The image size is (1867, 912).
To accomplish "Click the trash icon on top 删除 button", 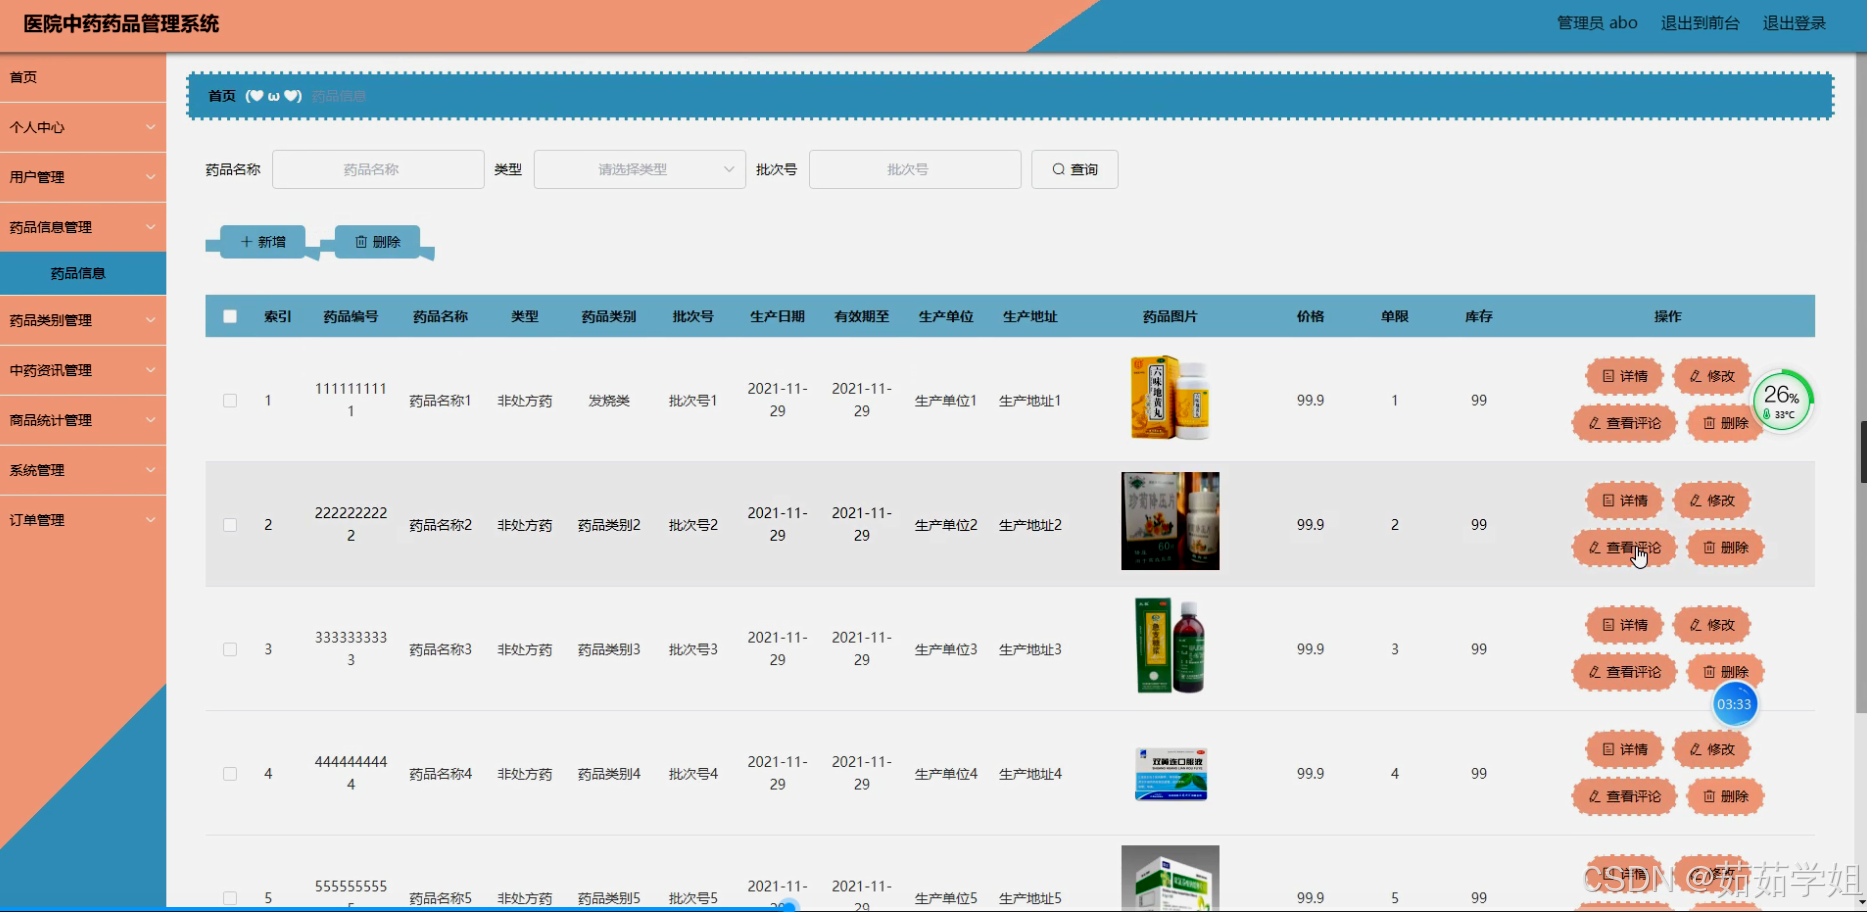I will pyautogui.click(x=361, y=241).
